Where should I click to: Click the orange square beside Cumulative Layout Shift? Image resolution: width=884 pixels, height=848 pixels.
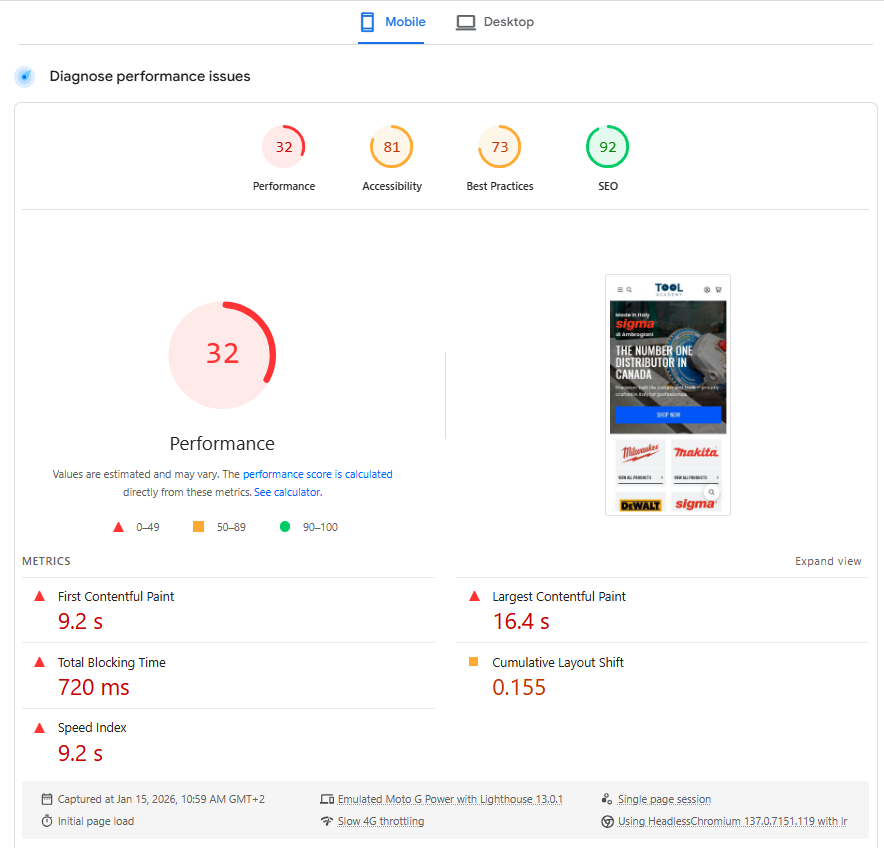click(474, 661)
